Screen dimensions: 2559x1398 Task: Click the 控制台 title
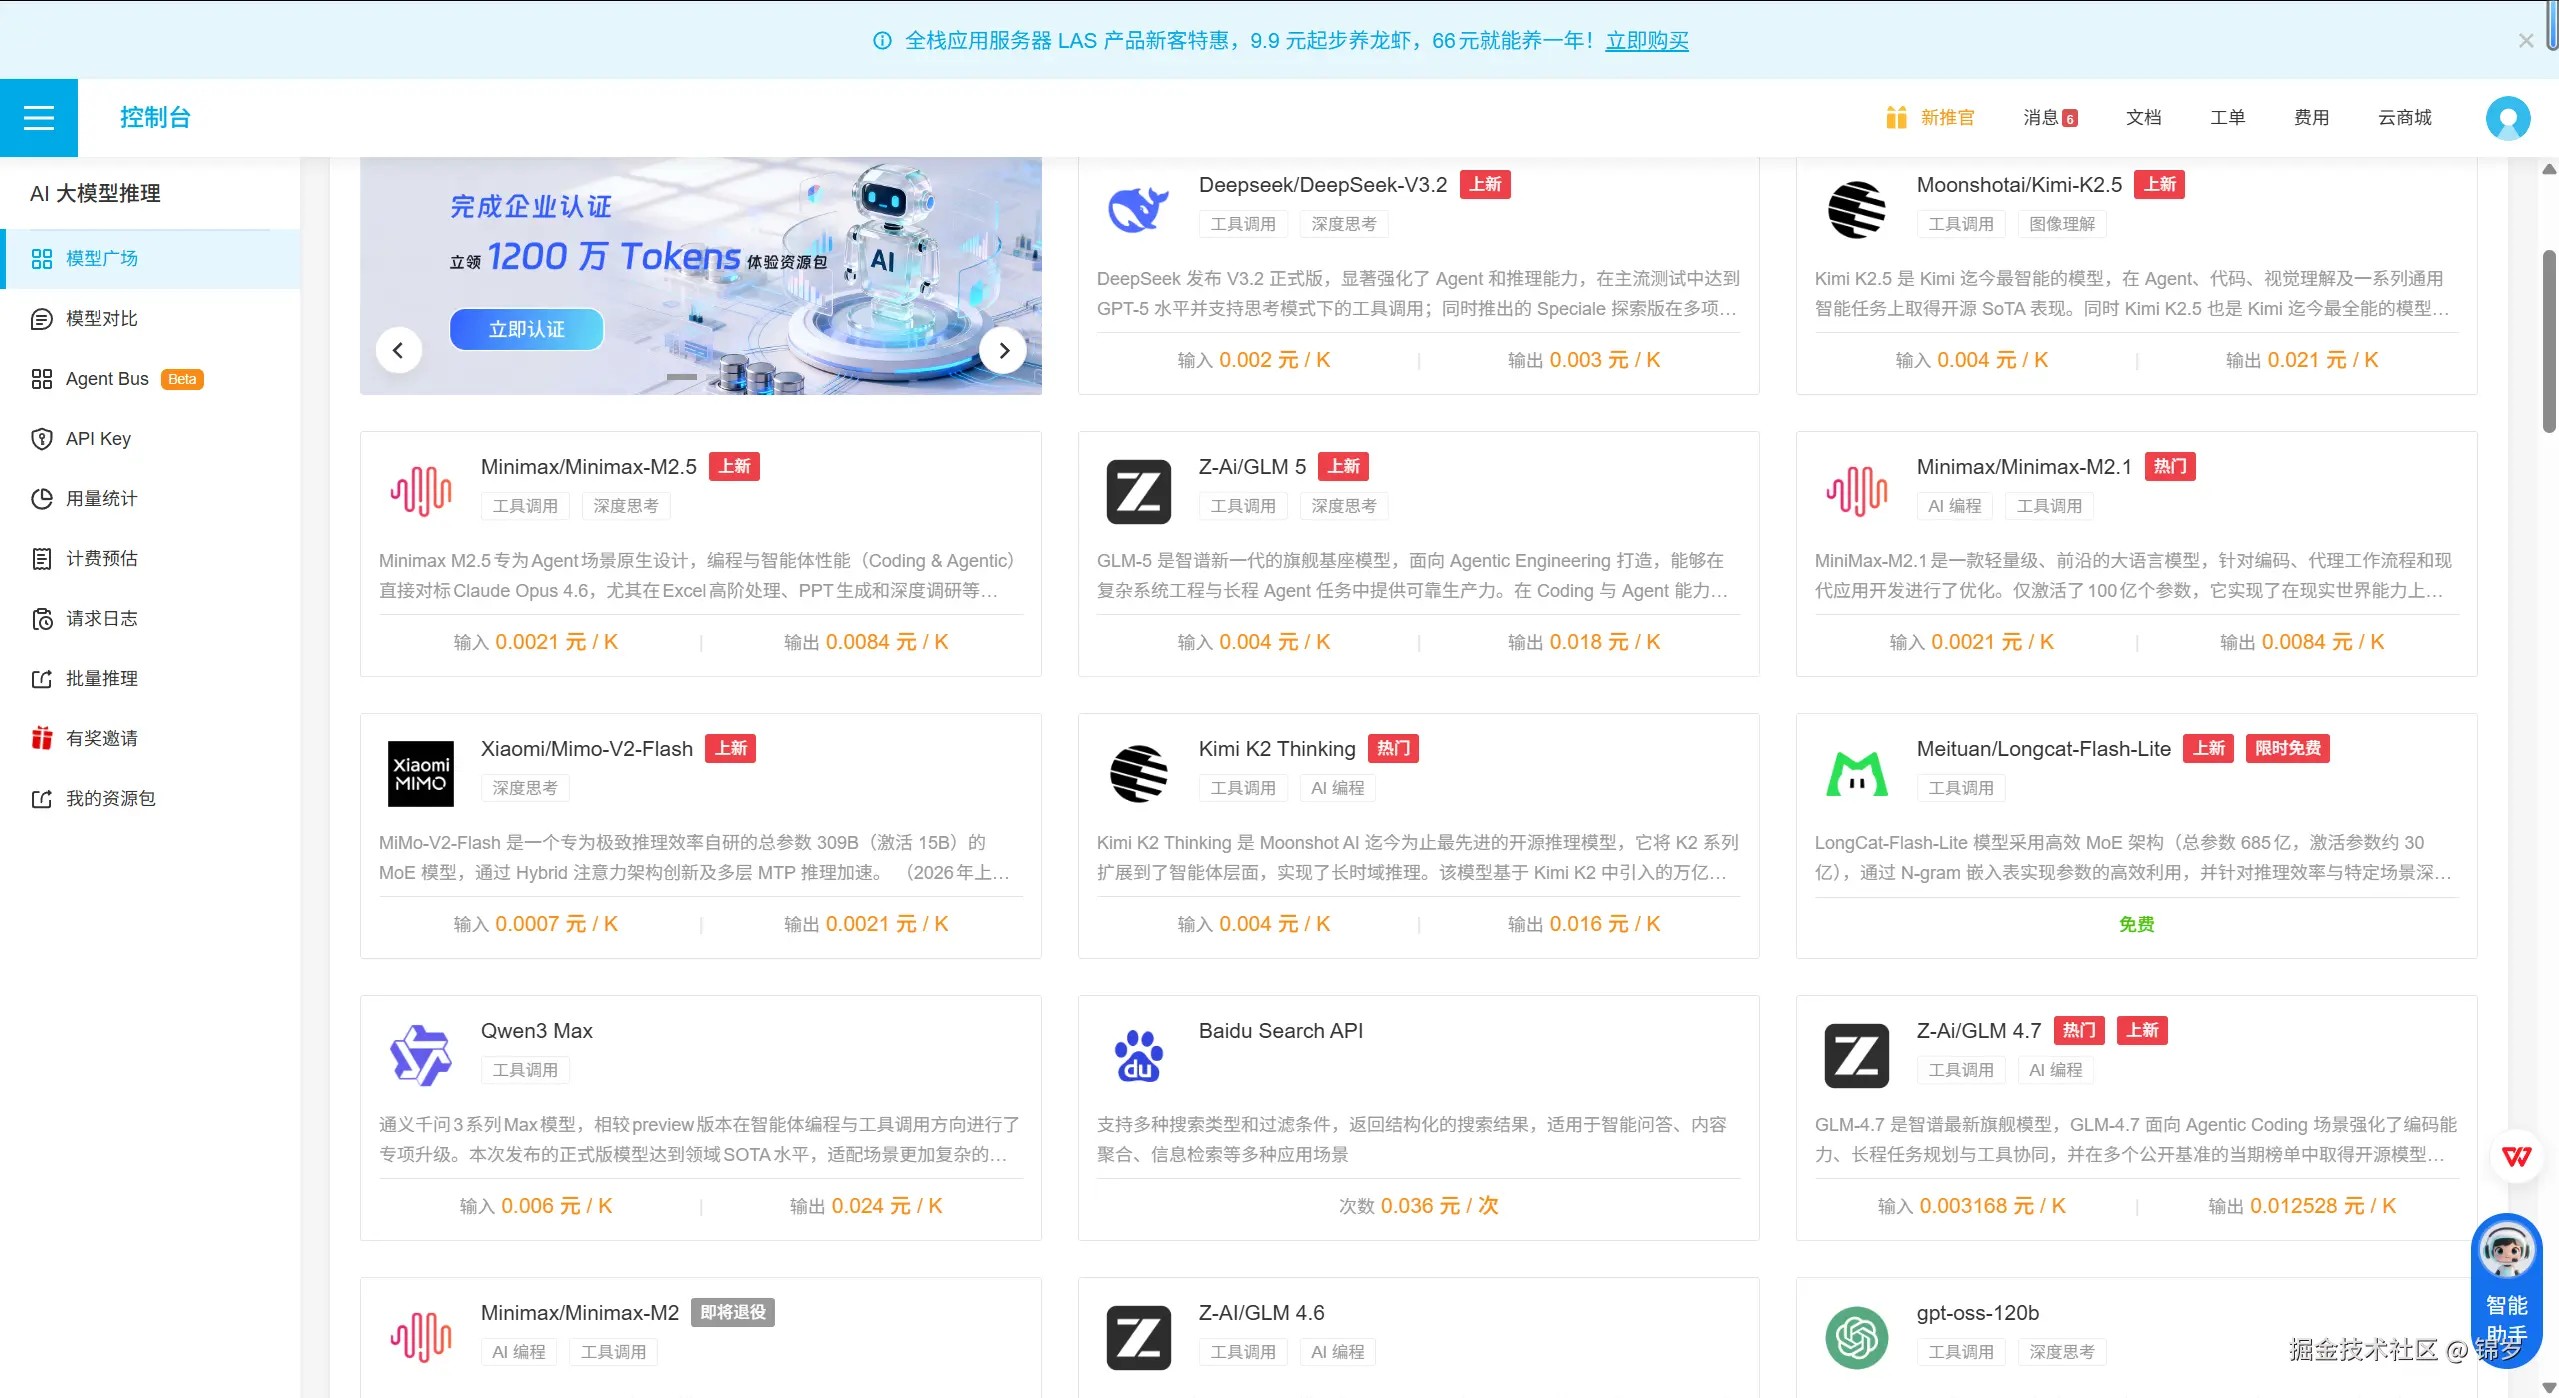[155, 117]
